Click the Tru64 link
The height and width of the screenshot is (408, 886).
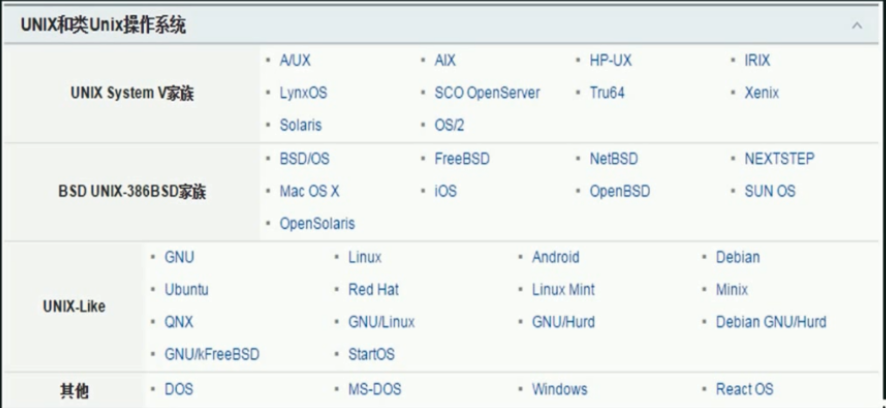click(x=607, y=93)
